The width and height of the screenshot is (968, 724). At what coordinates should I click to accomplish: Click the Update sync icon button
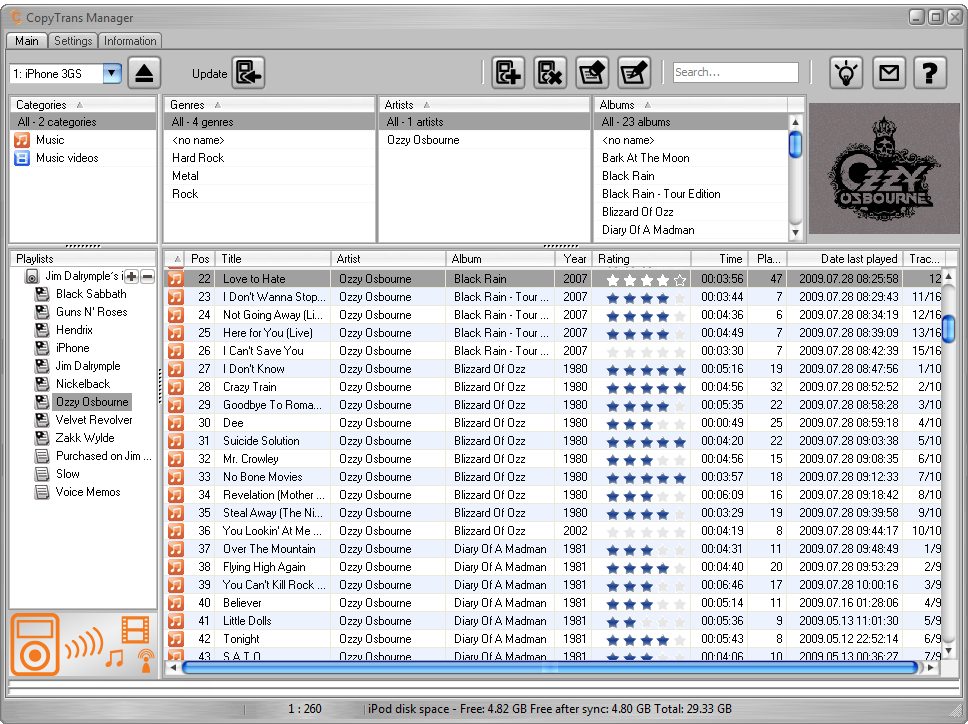248,73
